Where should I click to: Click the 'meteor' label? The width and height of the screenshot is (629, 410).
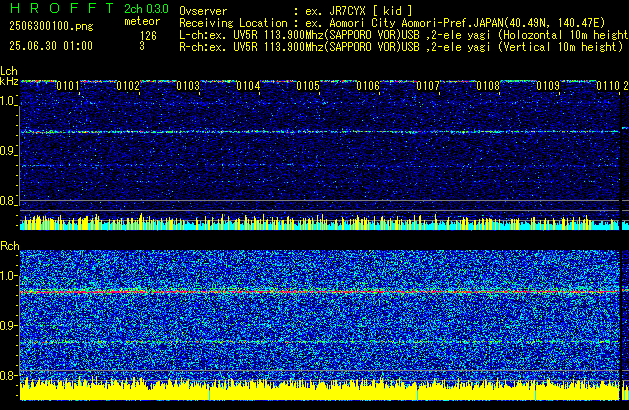pos(142,21)
